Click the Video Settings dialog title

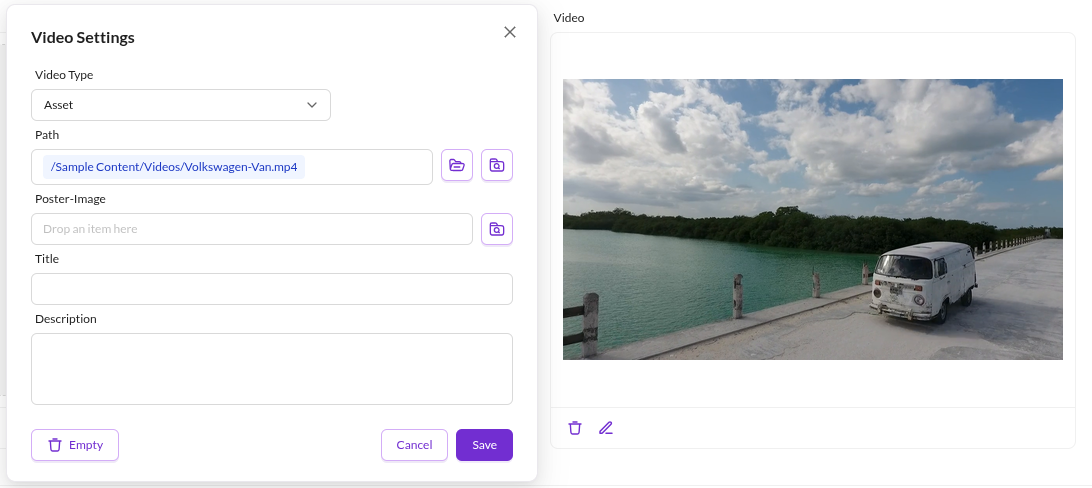[x=83, y=38]
